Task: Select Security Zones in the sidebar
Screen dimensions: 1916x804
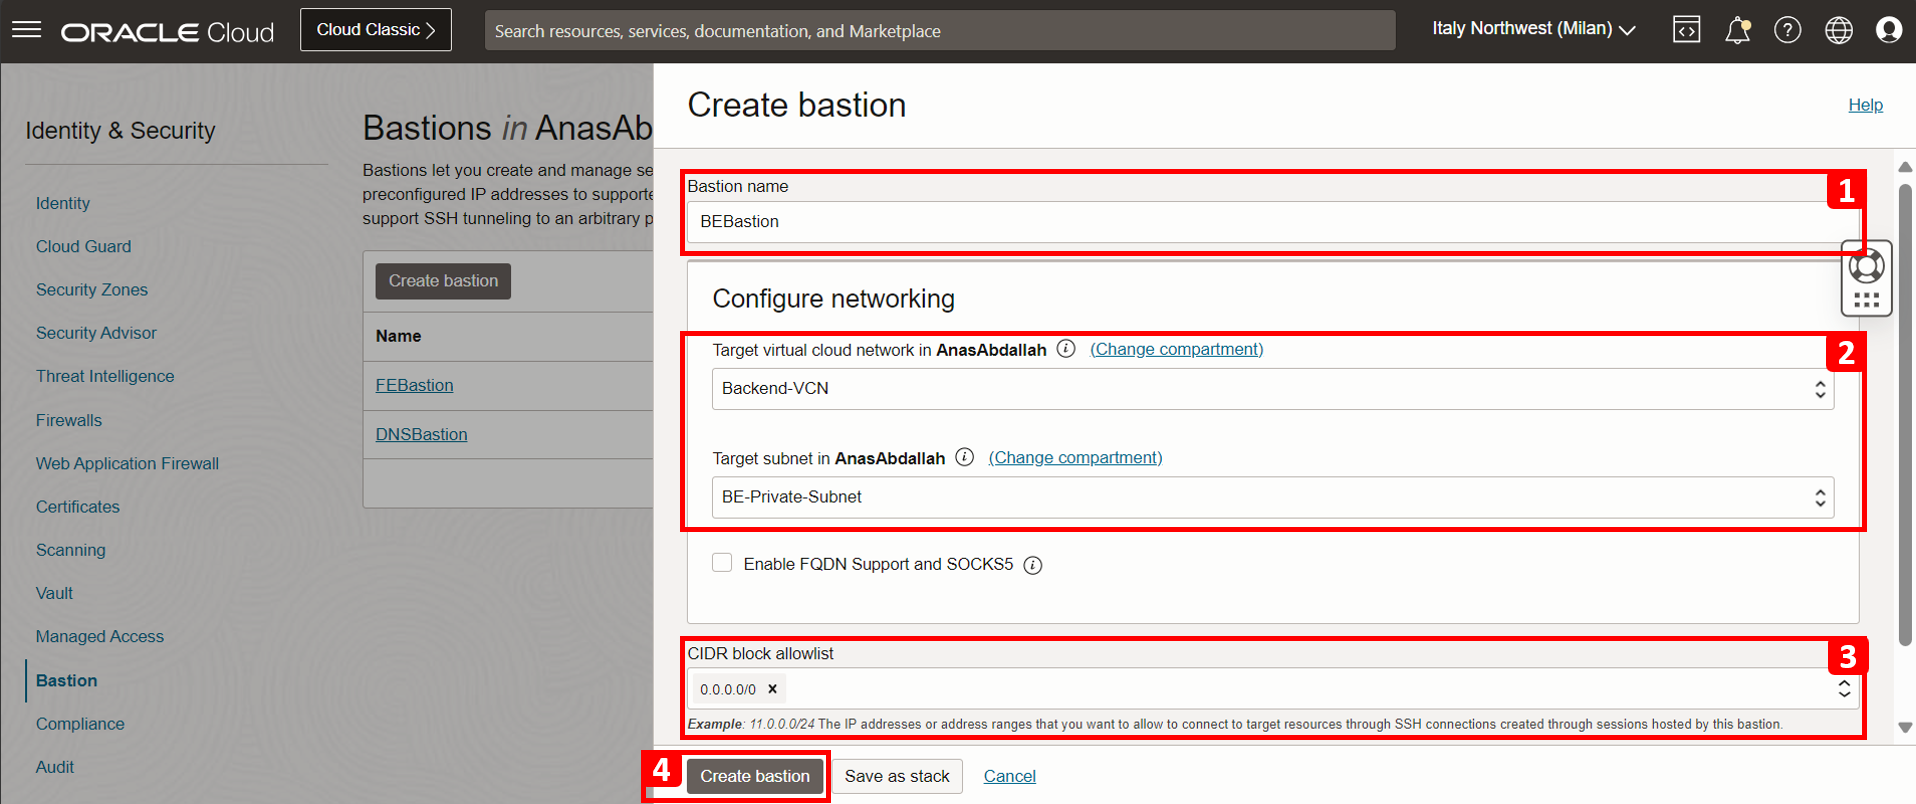Action: (x=92, y=290)
